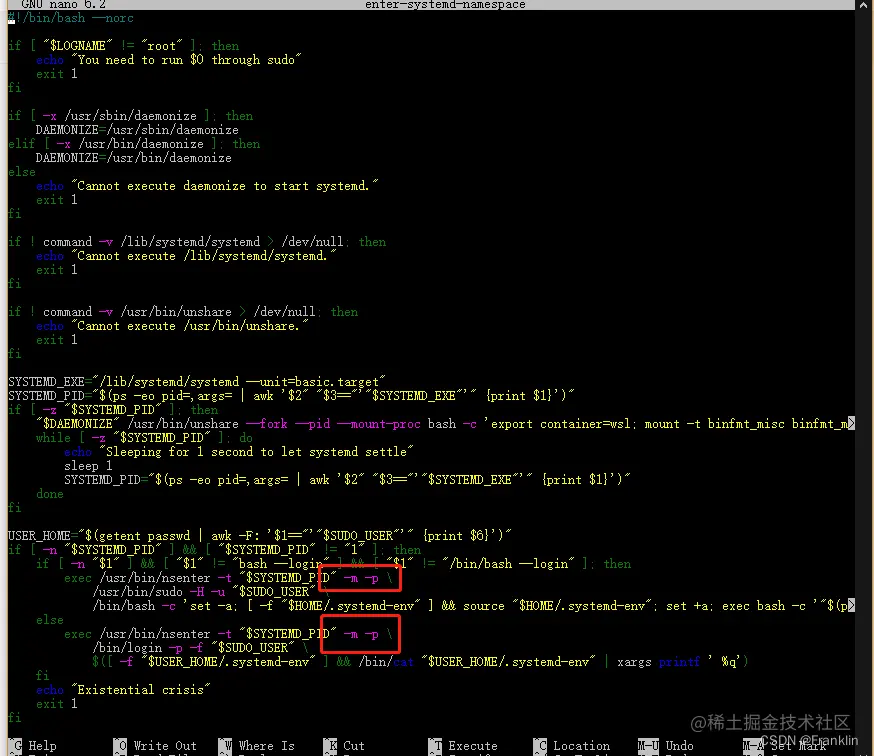
Task: Click the ^O Write Out shortcut
Action: (x=156, y=746)
